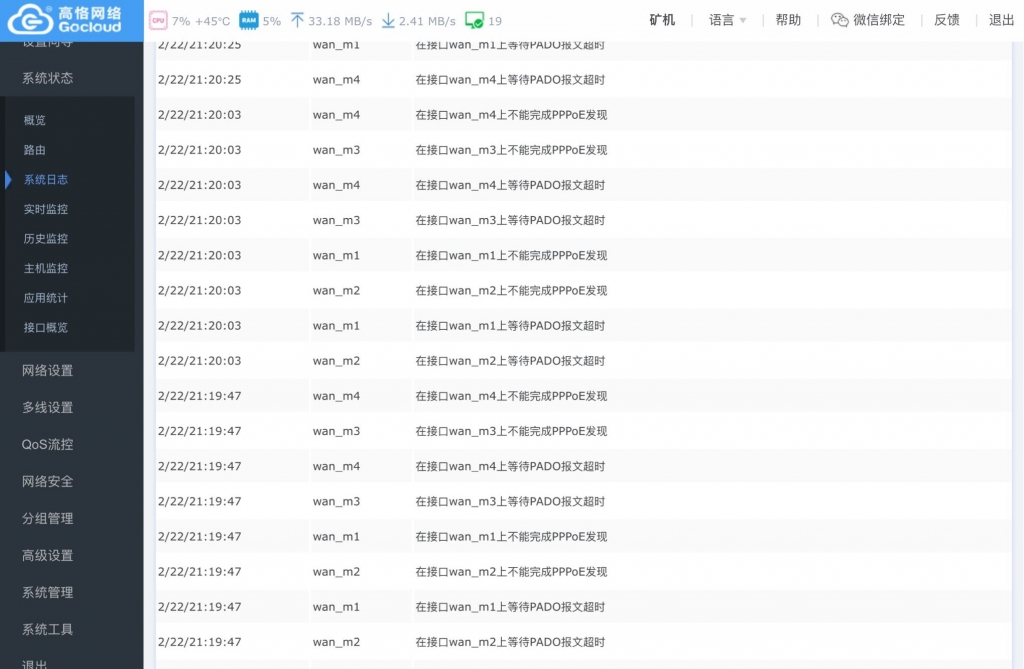Click 在接口wan_m2上不能完成PPPoE发现 at 21:19:47

[511, 572]
